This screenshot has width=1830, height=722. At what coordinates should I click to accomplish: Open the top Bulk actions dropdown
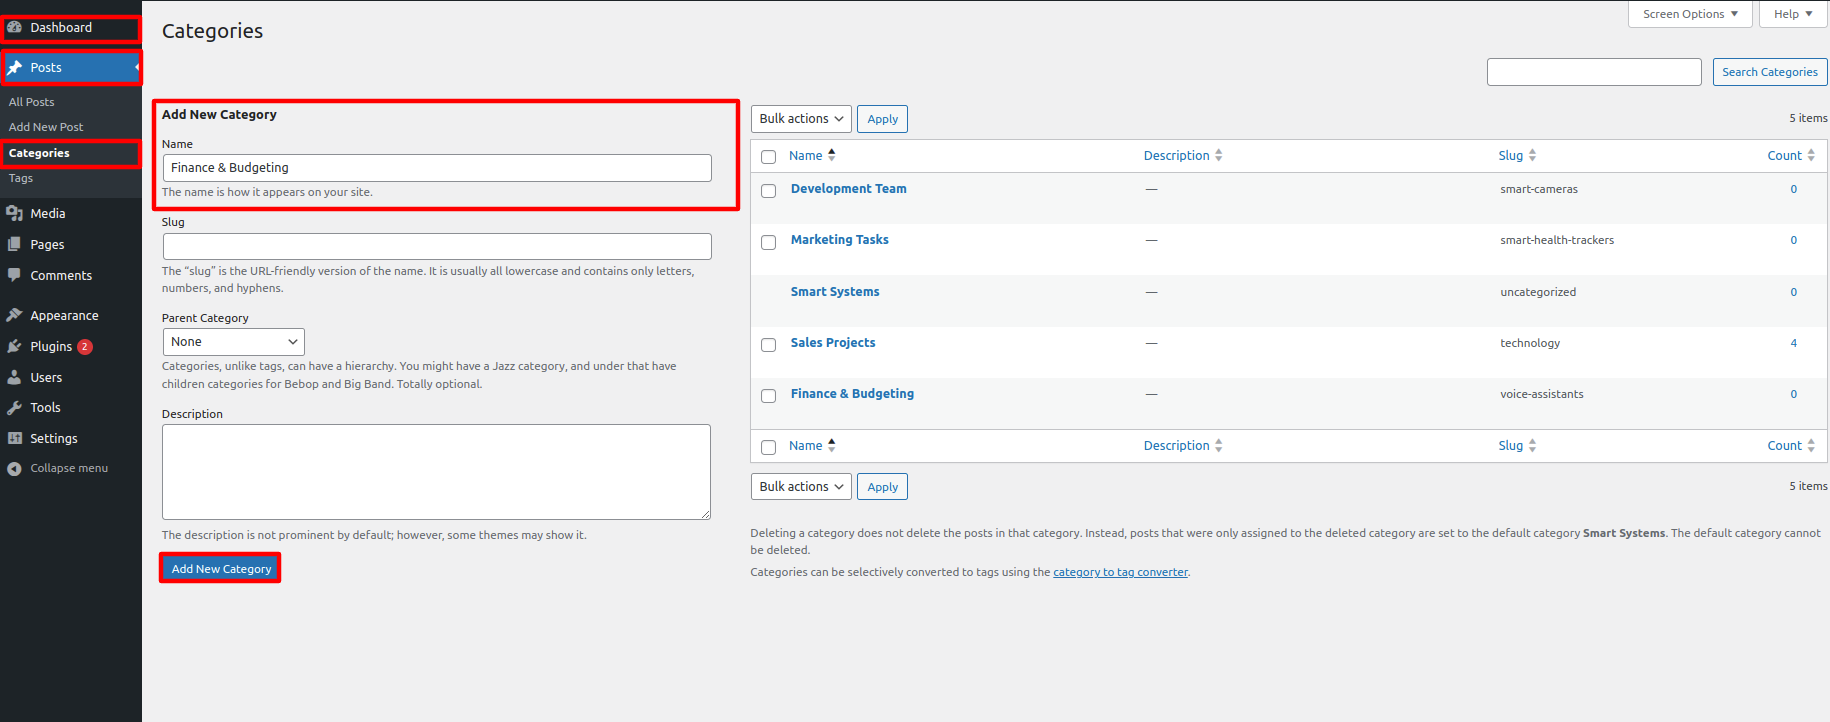800,119
